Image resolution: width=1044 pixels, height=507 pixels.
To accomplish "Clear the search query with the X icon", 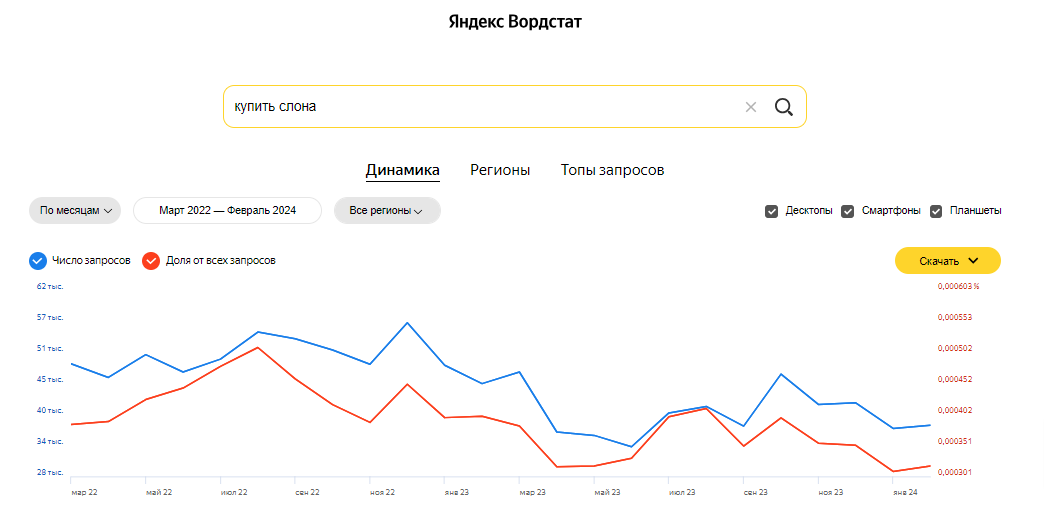I will click(750, 107).
